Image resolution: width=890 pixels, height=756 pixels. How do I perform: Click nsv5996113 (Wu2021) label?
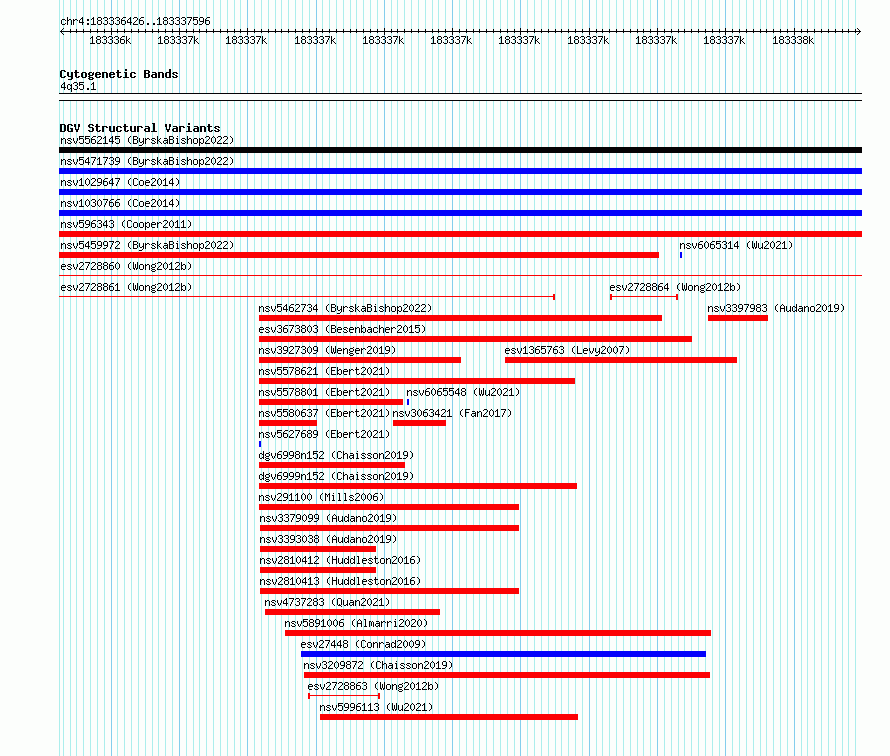(x=376, y=707)
